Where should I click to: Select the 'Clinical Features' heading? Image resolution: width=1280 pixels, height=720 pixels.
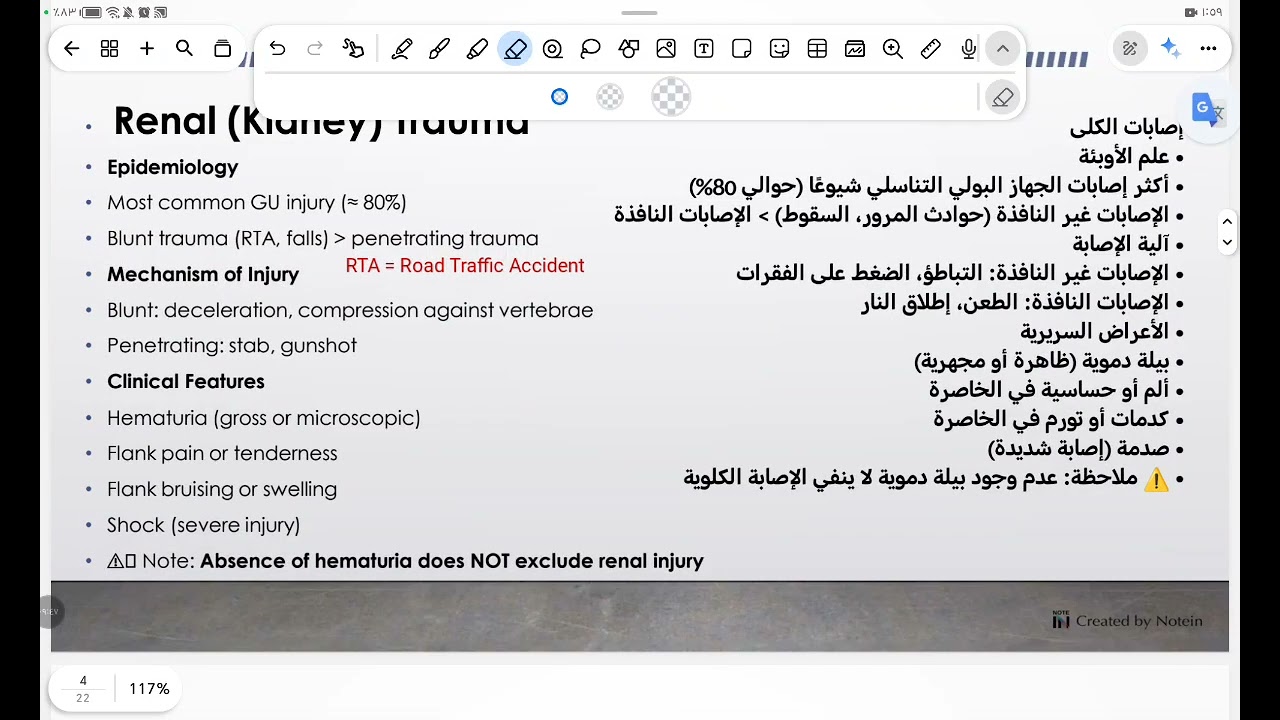(x=186, y=382)
